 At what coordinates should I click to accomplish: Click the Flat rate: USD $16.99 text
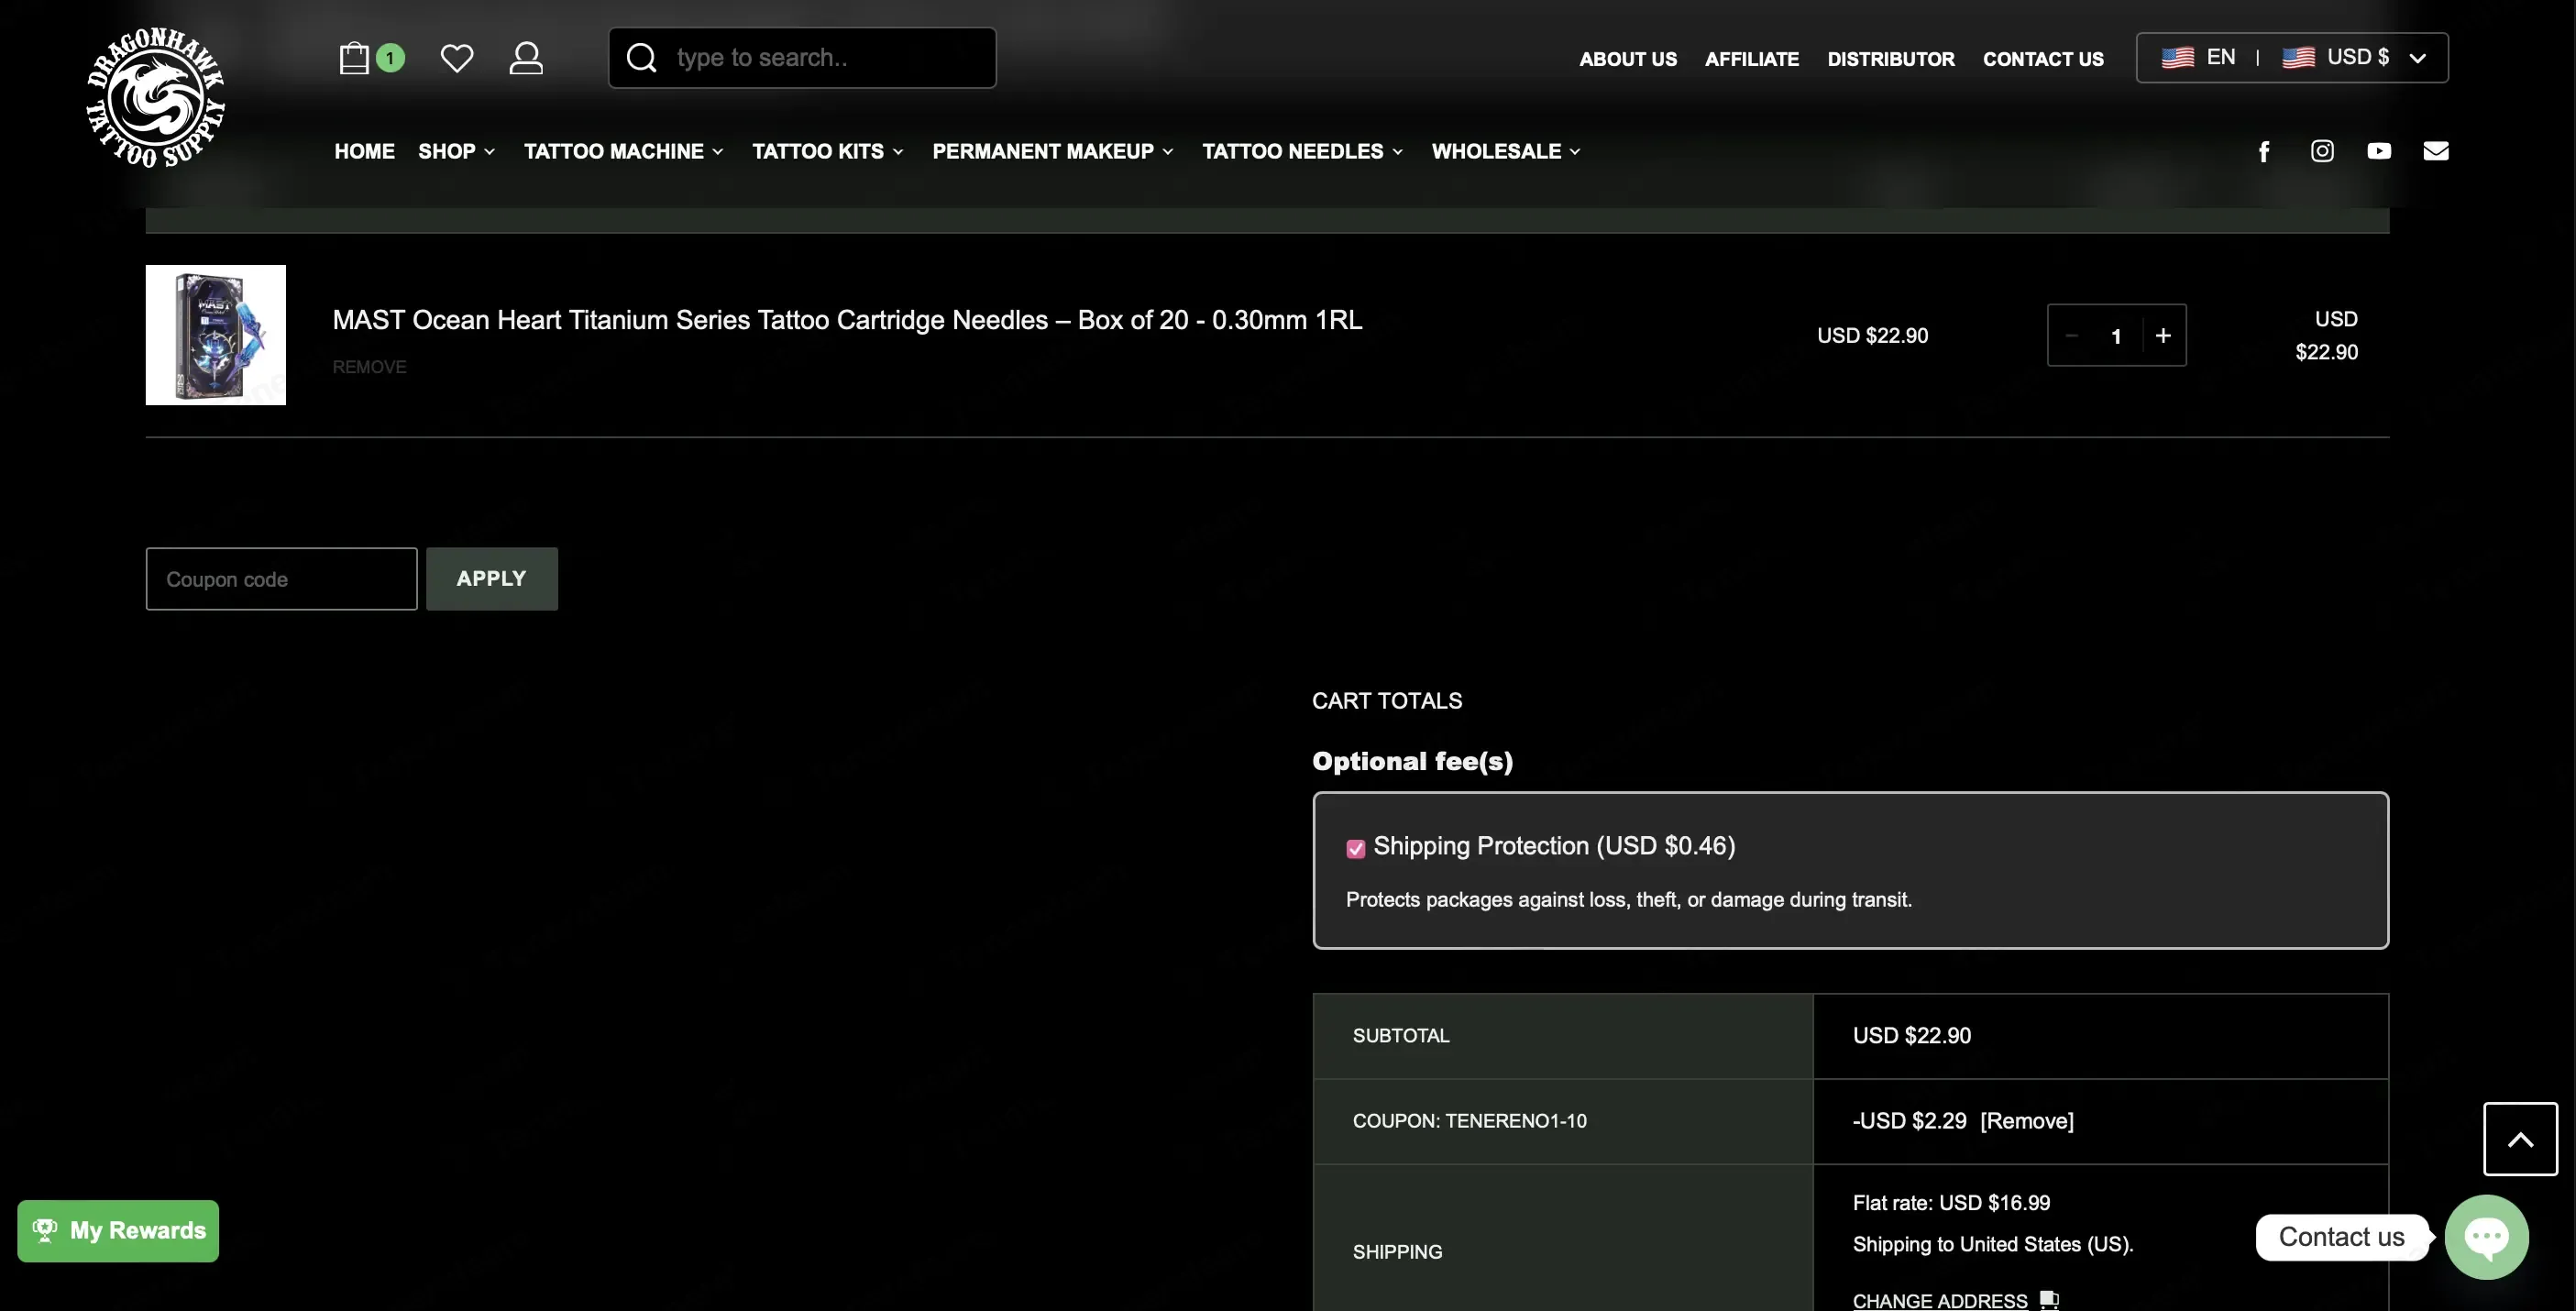tap(1951, 1203)
